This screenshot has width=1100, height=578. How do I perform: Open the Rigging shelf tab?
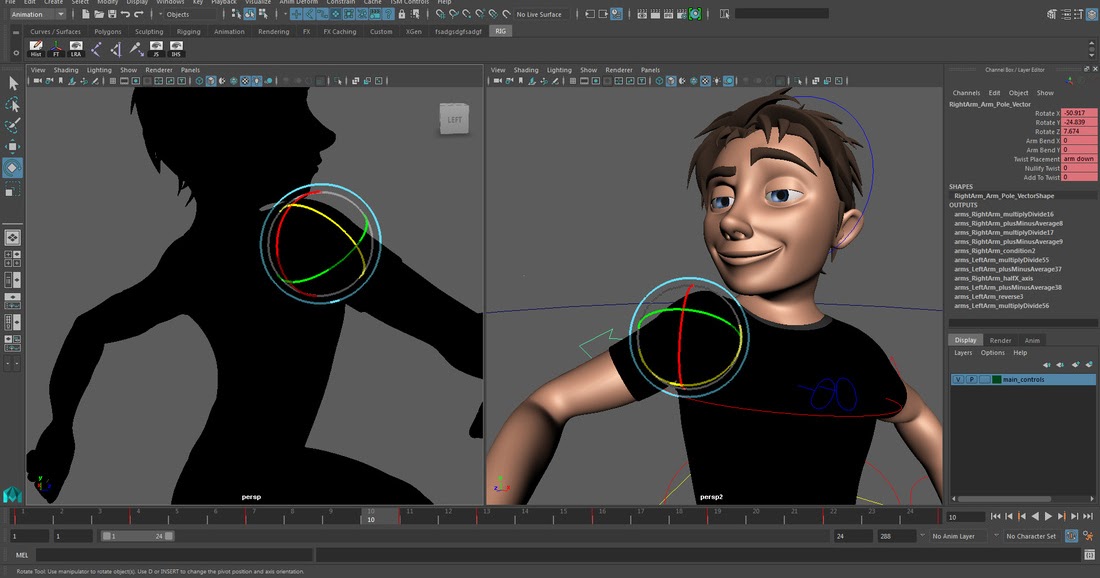tap(188, 32)
